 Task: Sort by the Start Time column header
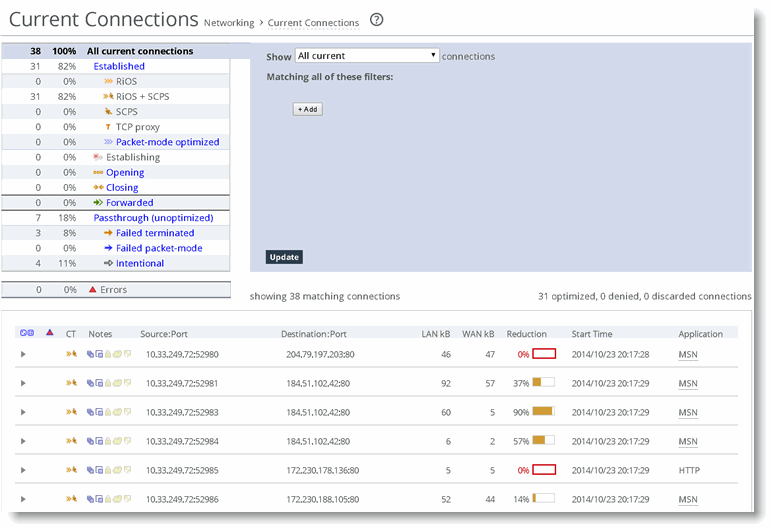click(x=593, y=334)
